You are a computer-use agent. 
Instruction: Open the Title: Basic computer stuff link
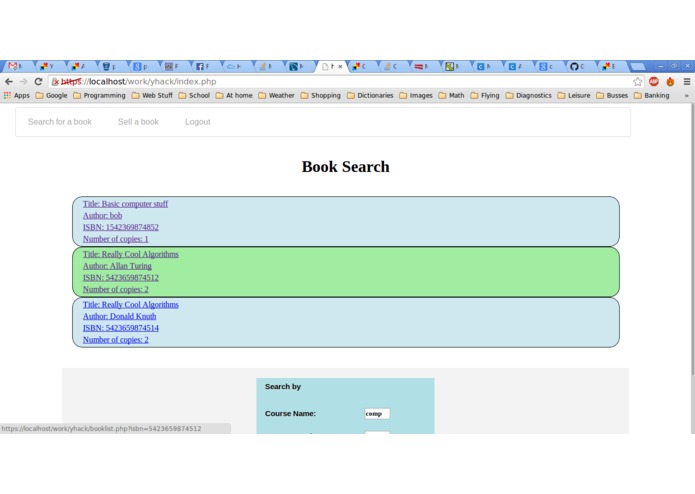pos(125,204)
